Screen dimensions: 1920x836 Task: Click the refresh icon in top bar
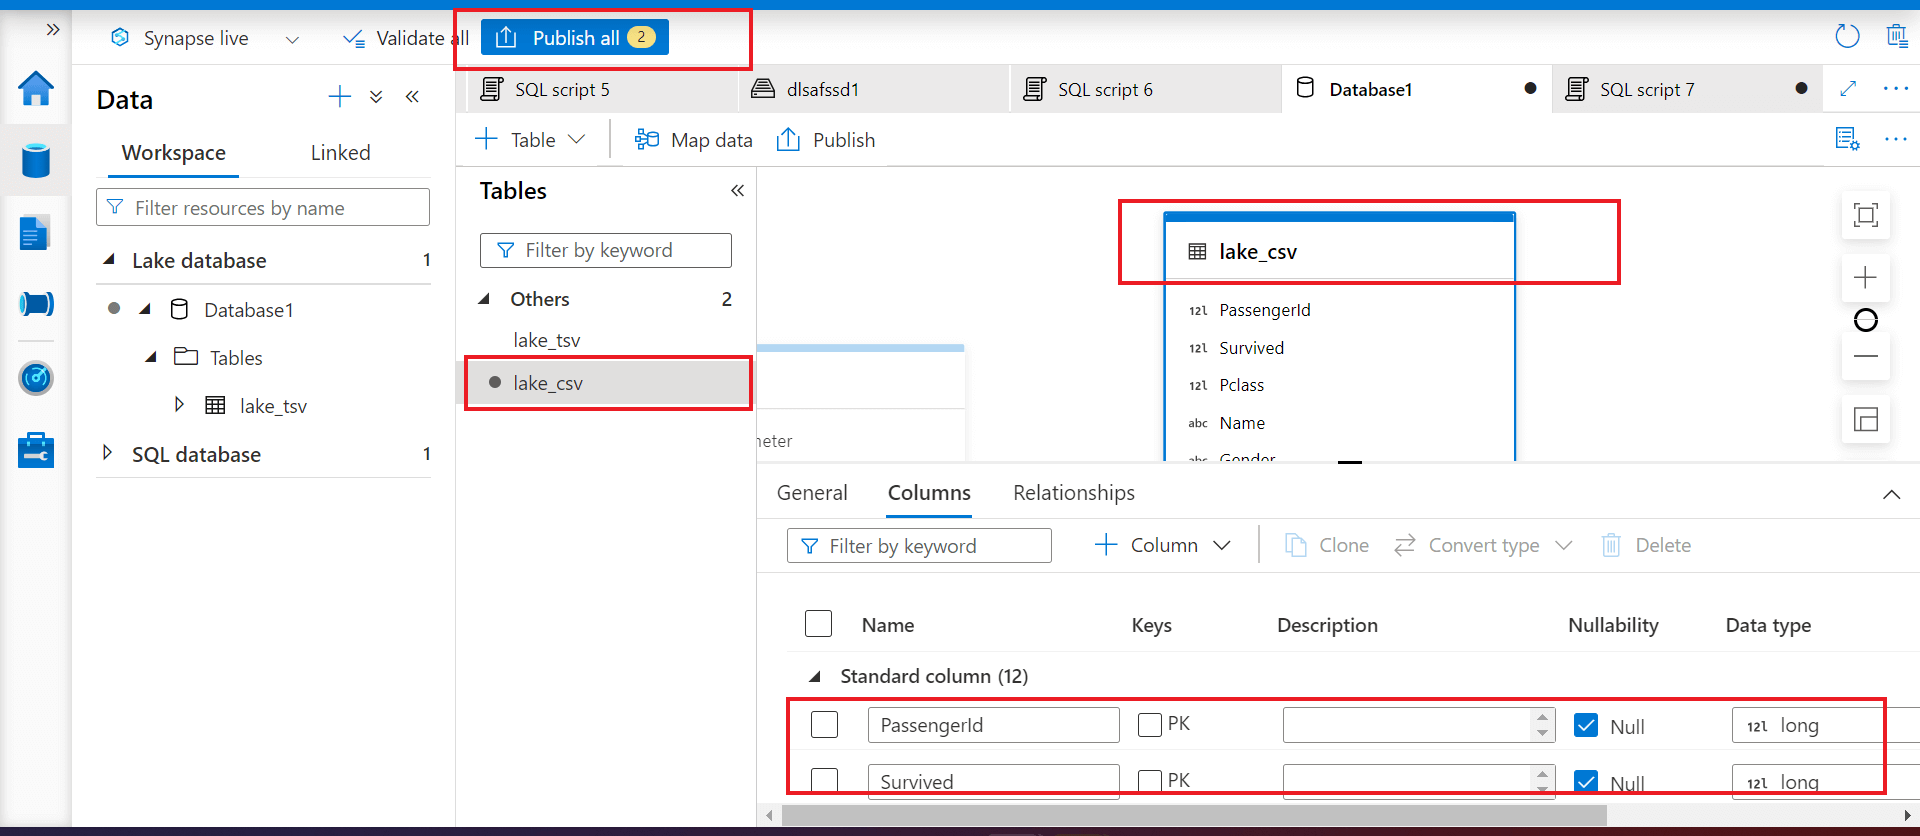click(x=1847, y=37)
